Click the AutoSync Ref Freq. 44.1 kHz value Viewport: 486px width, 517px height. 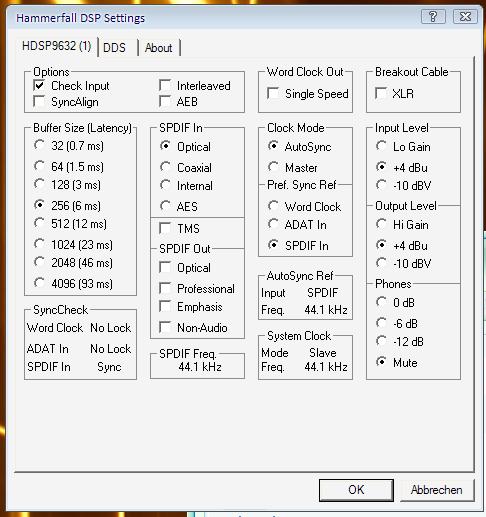326,310
